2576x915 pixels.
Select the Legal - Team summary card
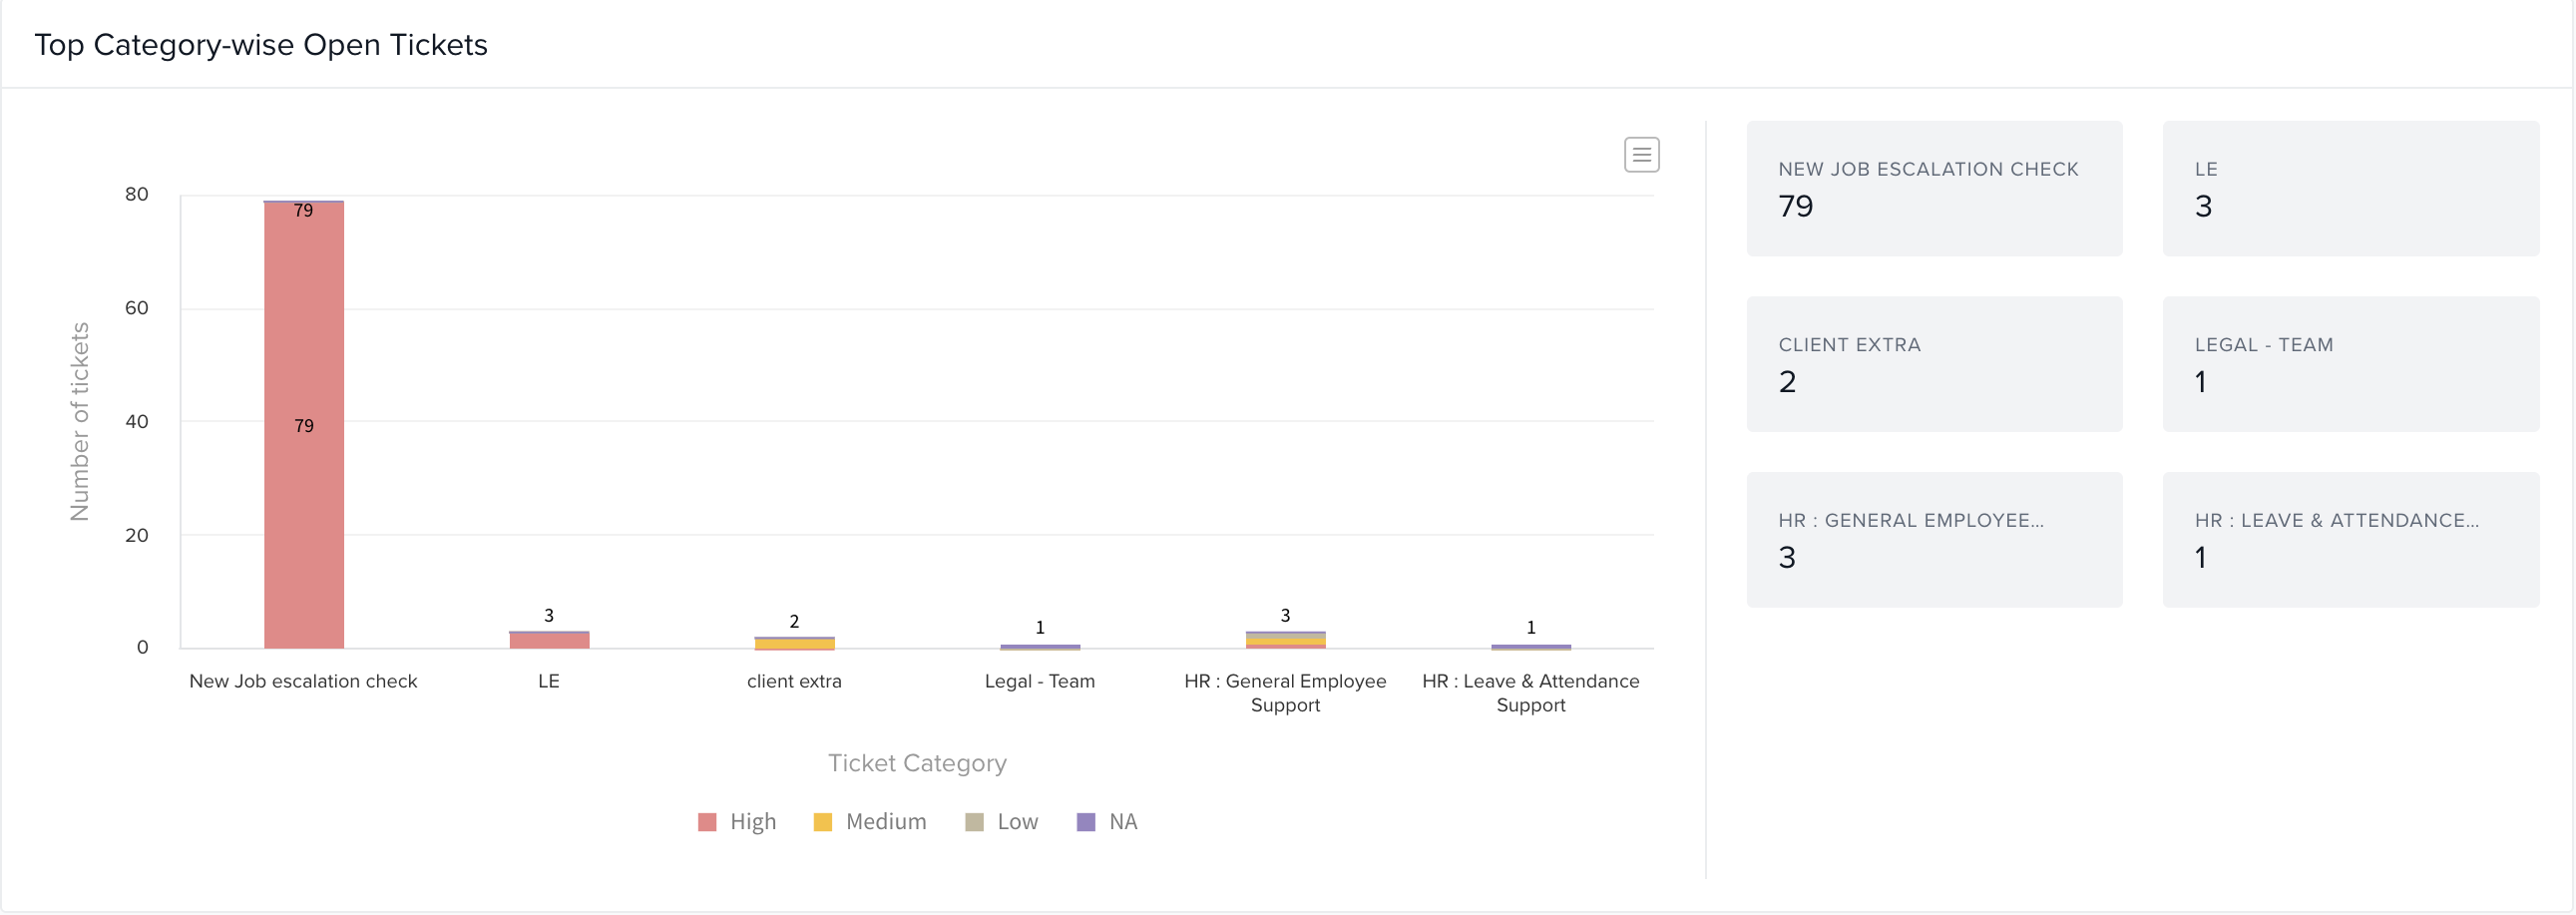[x=2350, y=364]
